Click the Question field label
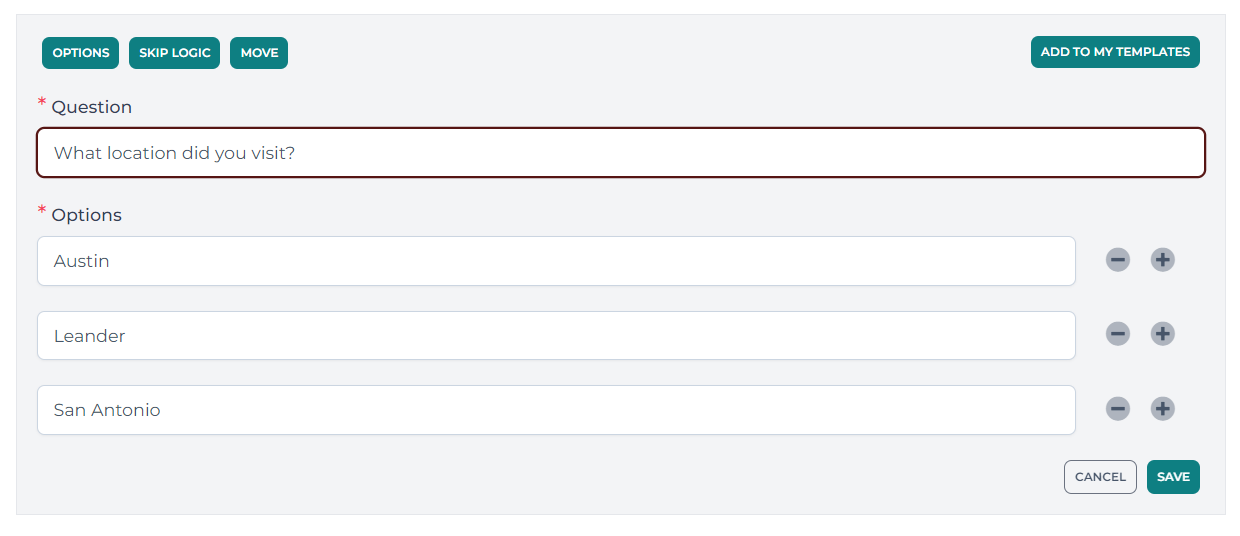 point(92,107)
